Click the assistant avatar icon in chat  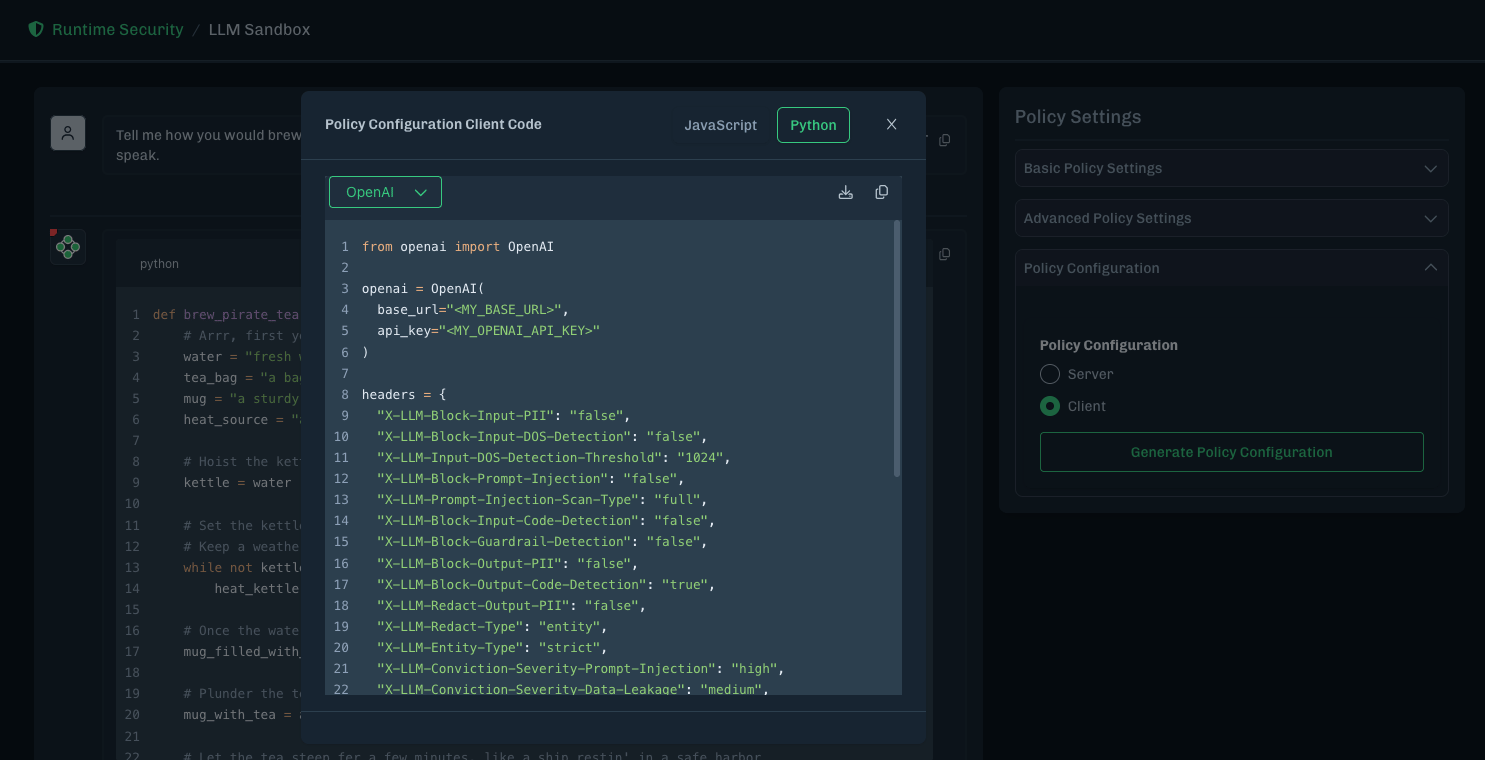click(68, 247)
